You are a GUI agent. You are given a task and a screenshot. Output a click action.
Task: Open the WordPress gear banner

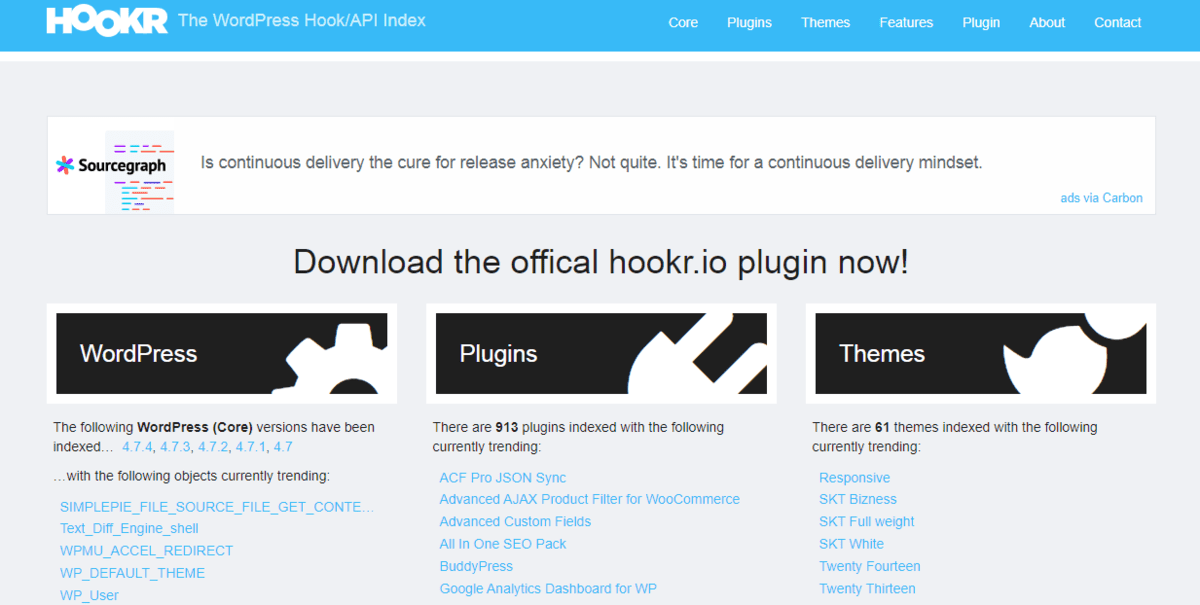[x=222, y=353]
